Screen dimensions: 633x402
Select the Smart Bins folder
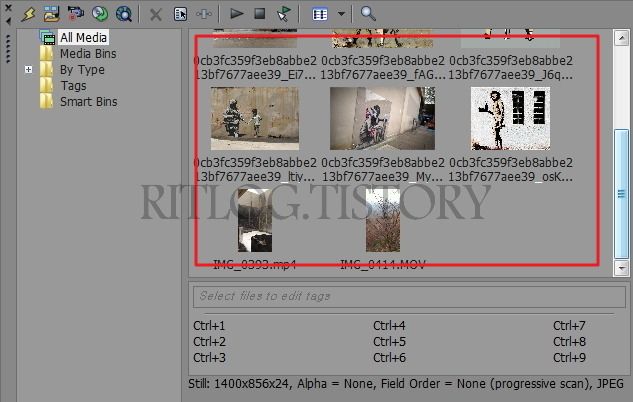tap(88, 102)
